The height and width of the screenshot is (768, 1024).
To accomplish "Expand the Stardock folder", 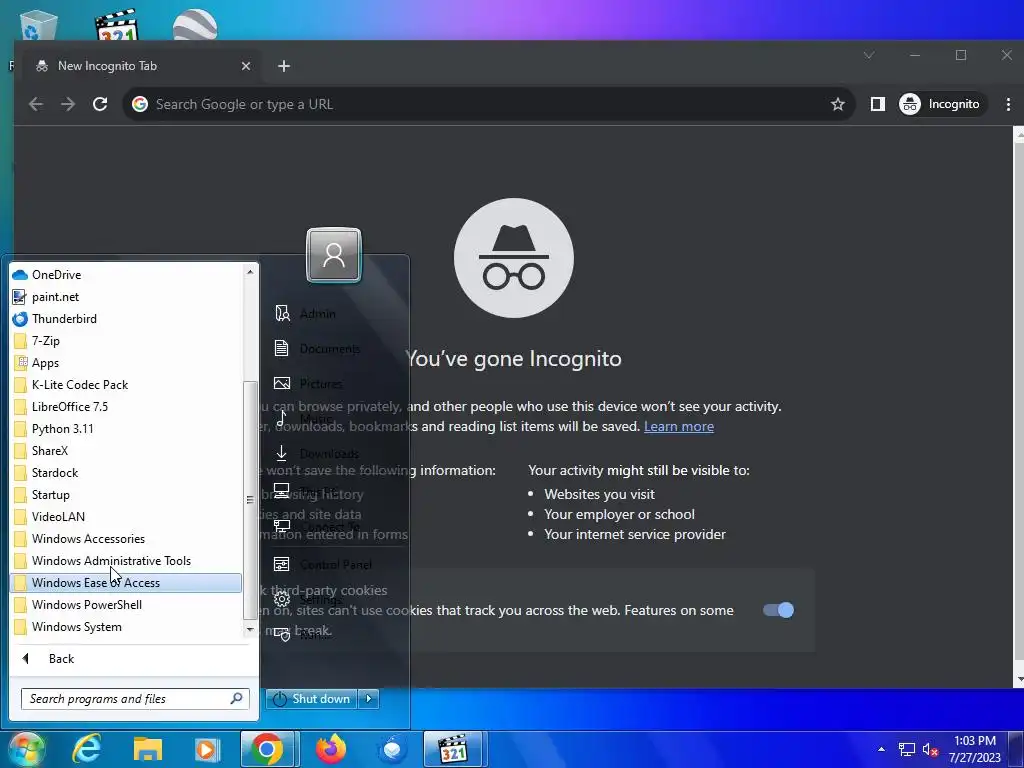I will pos(126,473).
